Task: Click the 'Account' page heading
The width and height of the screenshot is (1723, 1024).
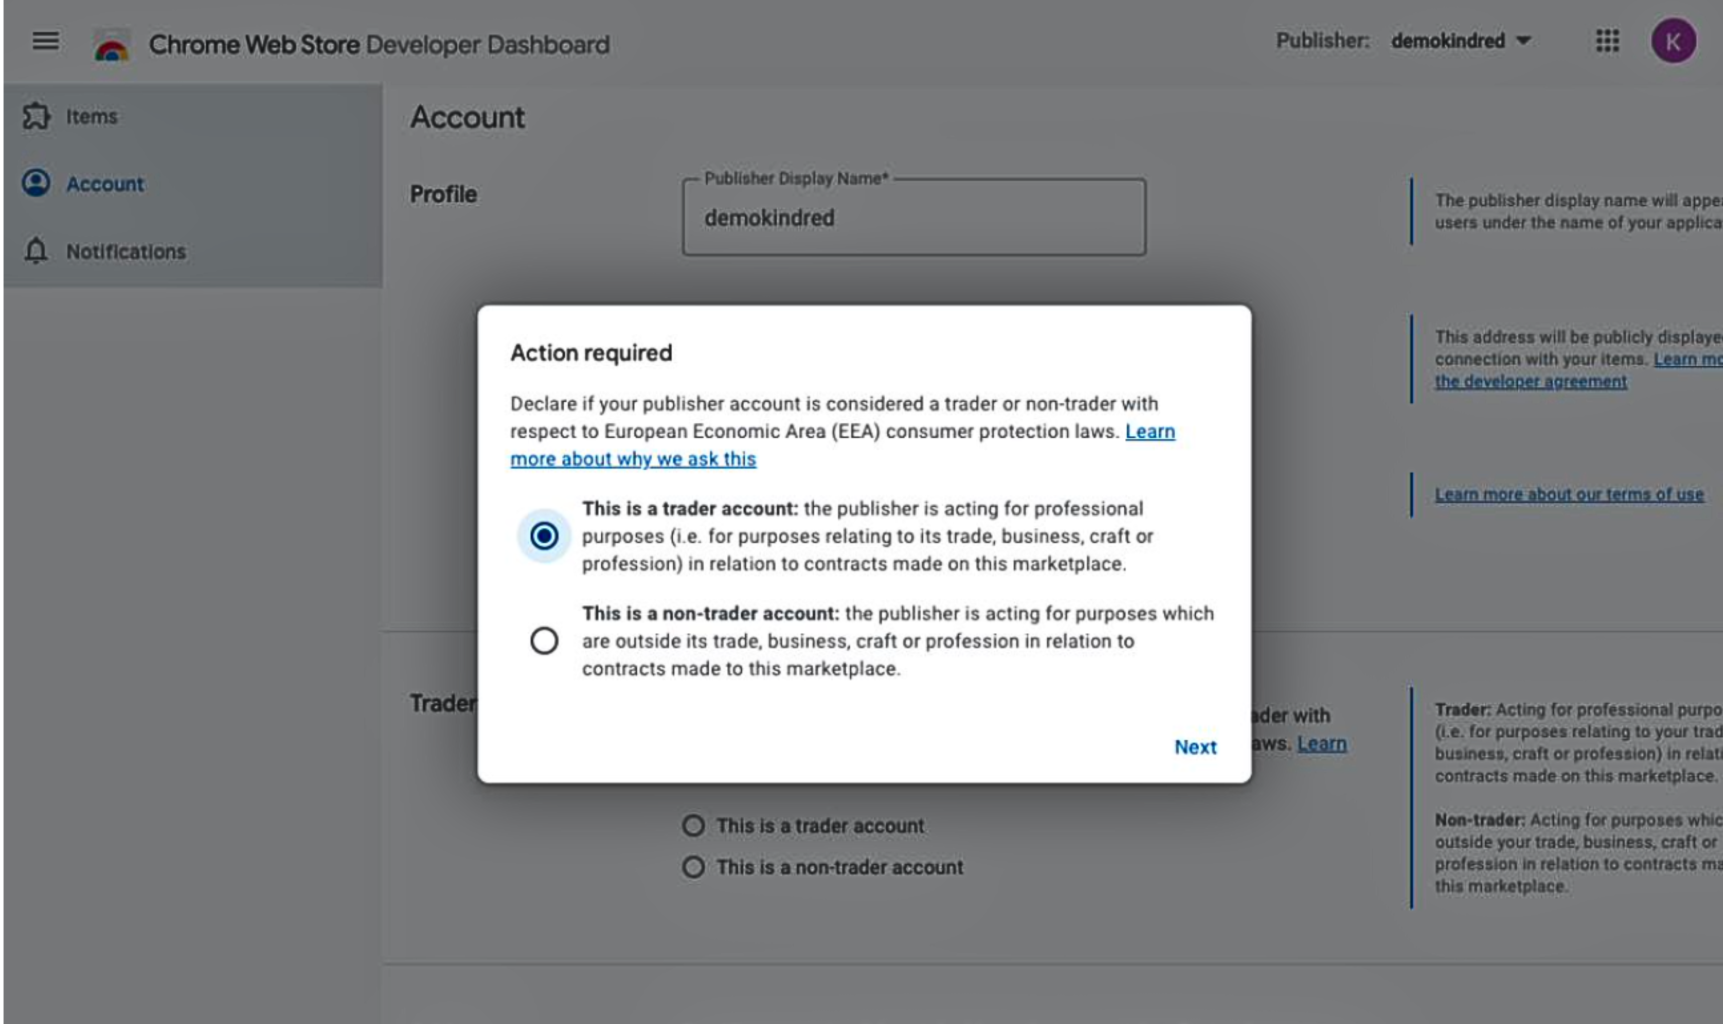Action: 467,117
